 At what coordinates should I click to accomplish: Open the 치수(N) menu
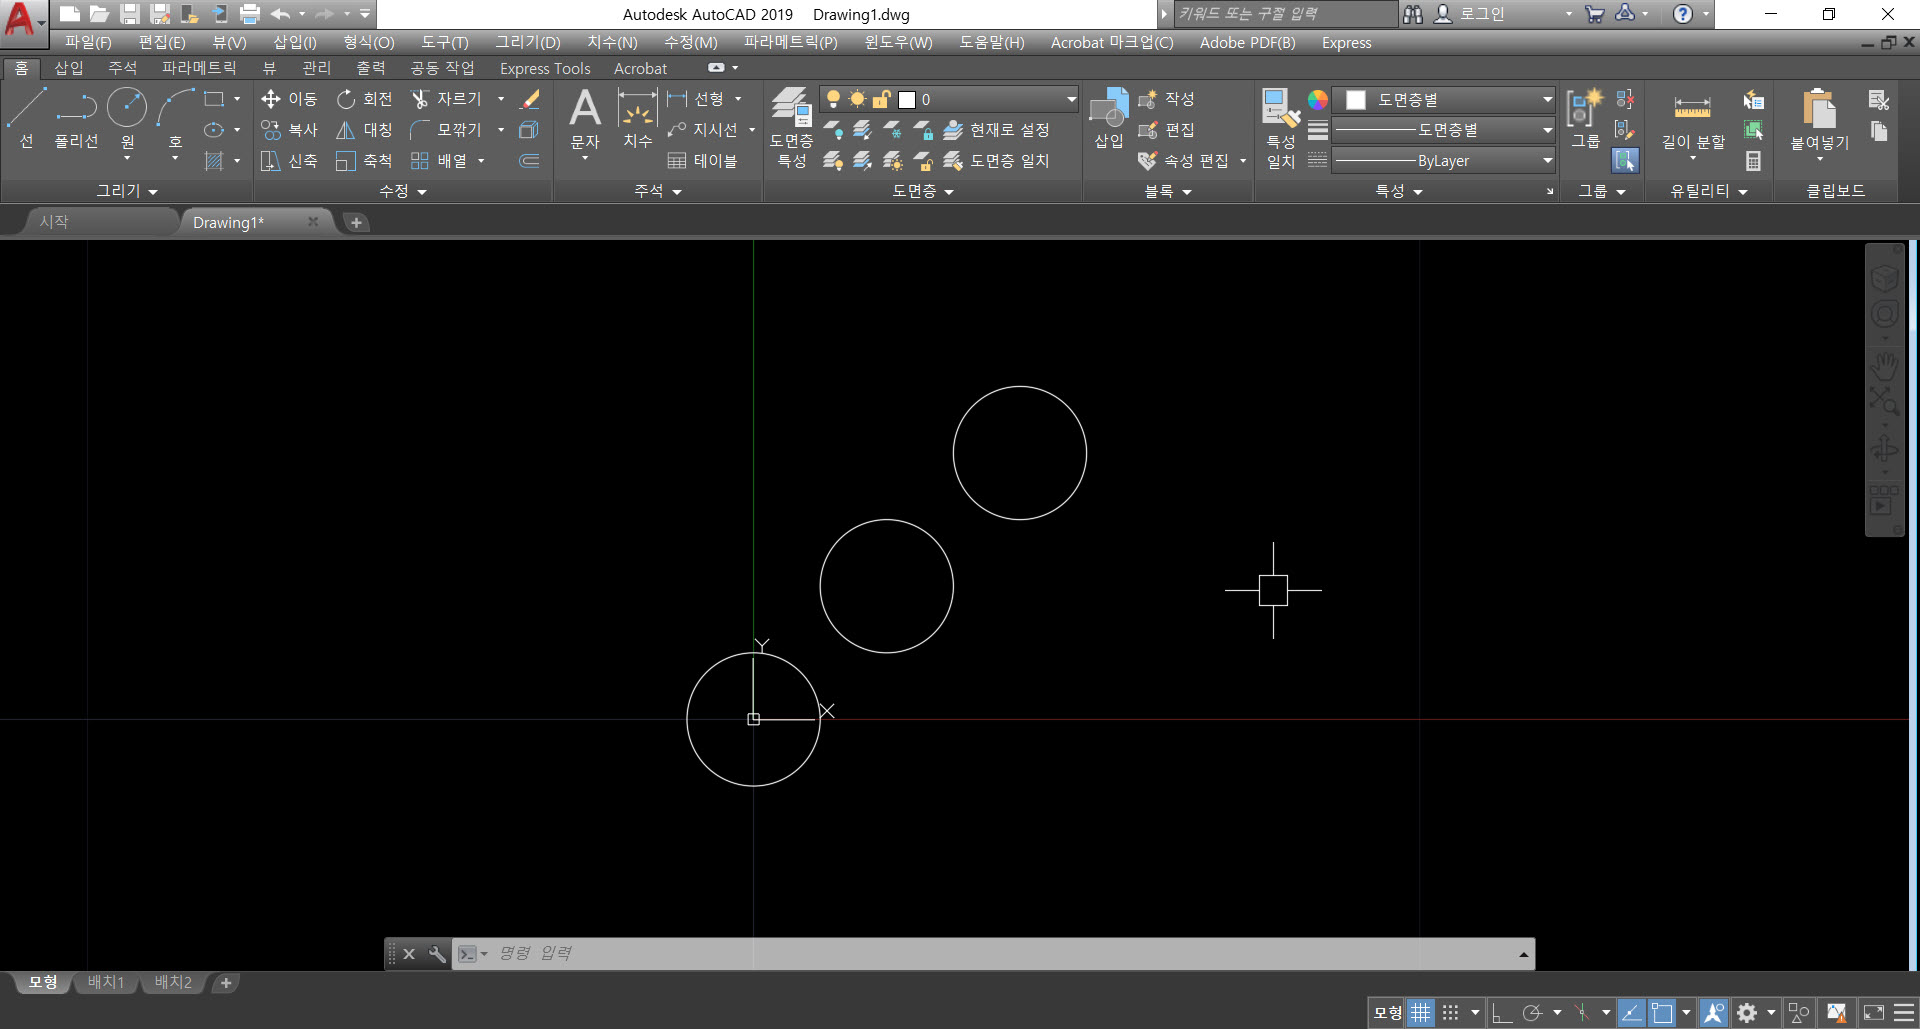(x=612, y=42)
